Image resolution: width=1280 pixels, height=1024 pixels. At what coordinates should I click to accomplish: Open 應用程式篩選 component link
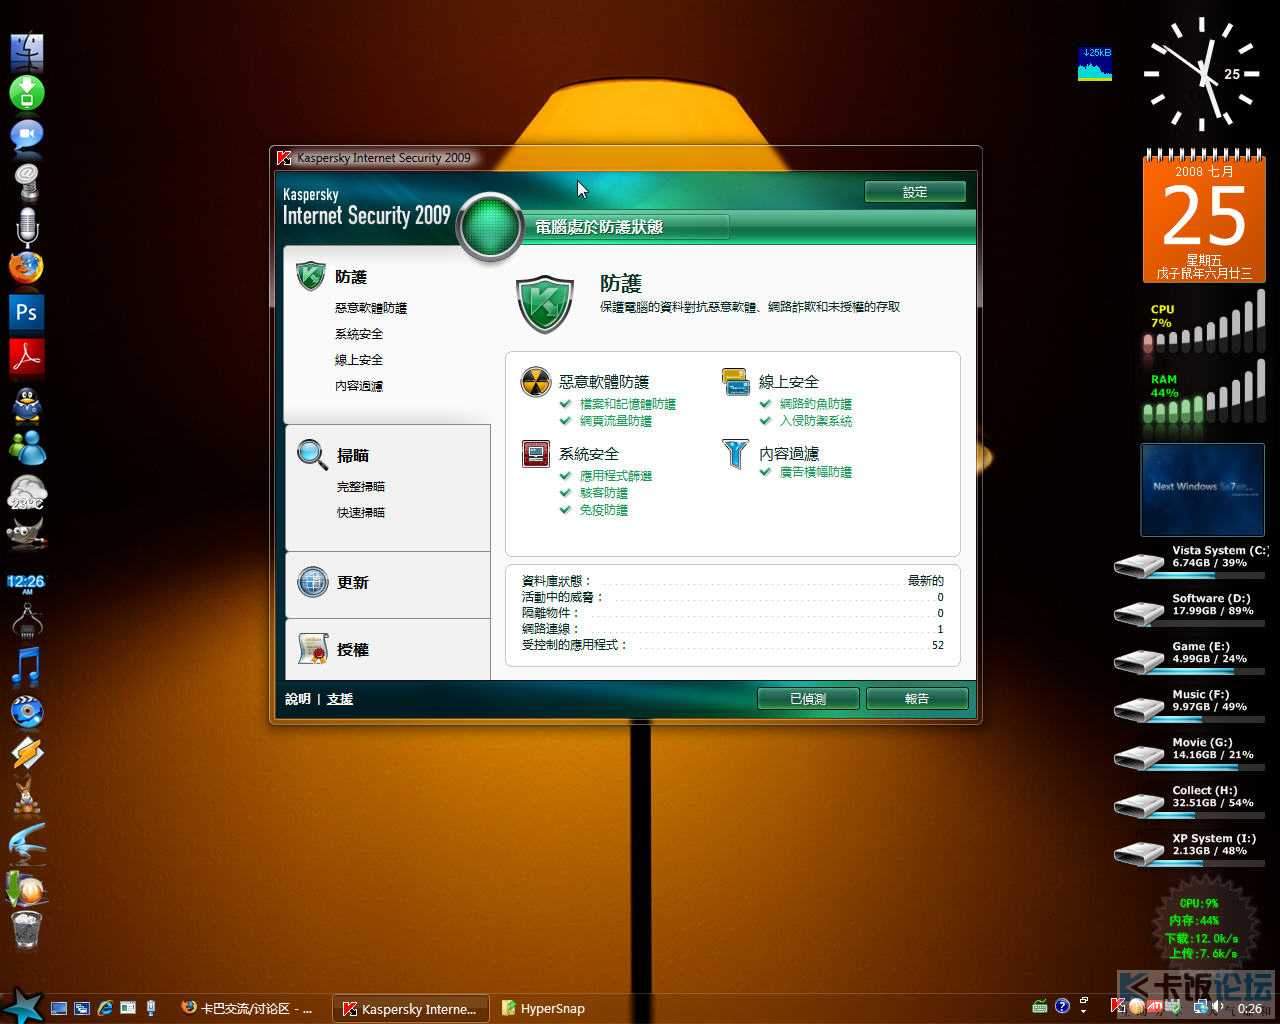(616, 476)
